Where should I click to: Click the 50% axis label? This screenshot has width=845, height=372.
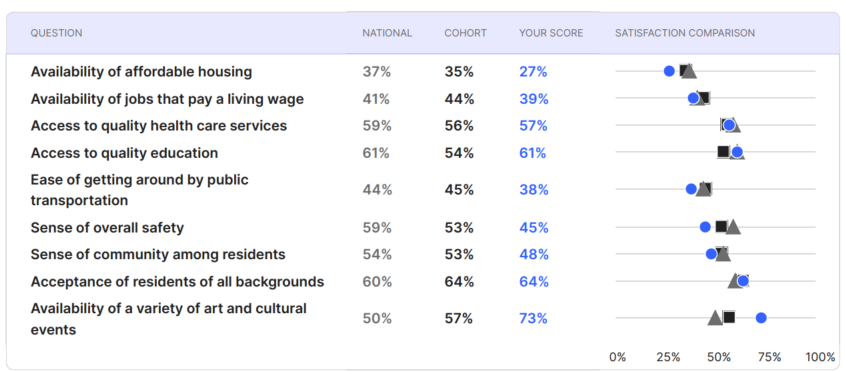click(x=719, y=357)
